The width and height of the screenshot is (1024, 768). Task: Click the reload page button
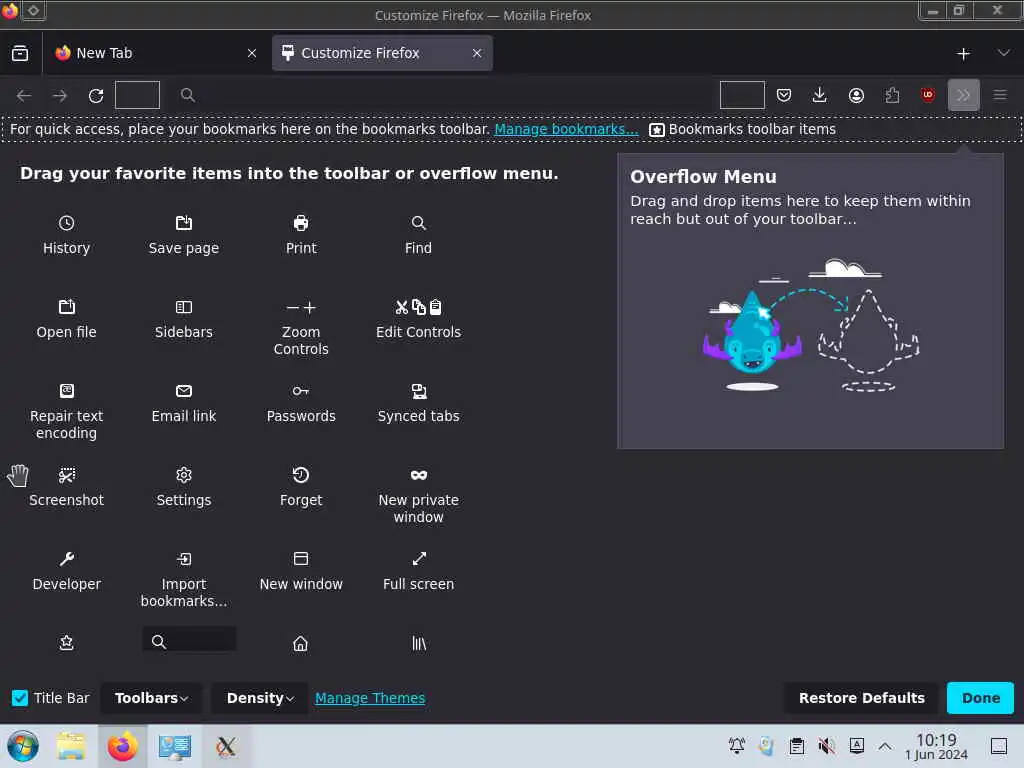click(96, 95)
